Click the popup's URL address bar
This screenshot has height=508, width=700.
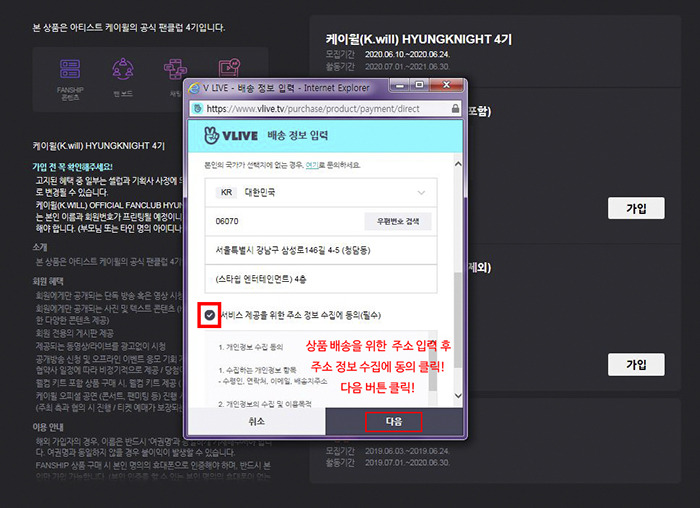(326, 108)
